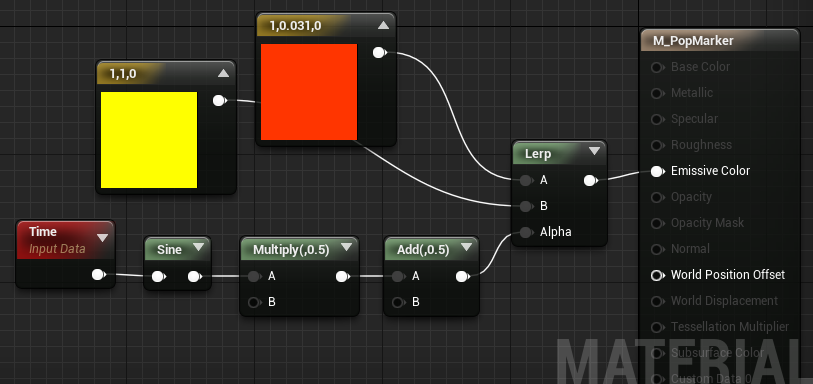This screenshot has width=813, height=384.
Task: Click the Sine node input pin
Action: 158,277
